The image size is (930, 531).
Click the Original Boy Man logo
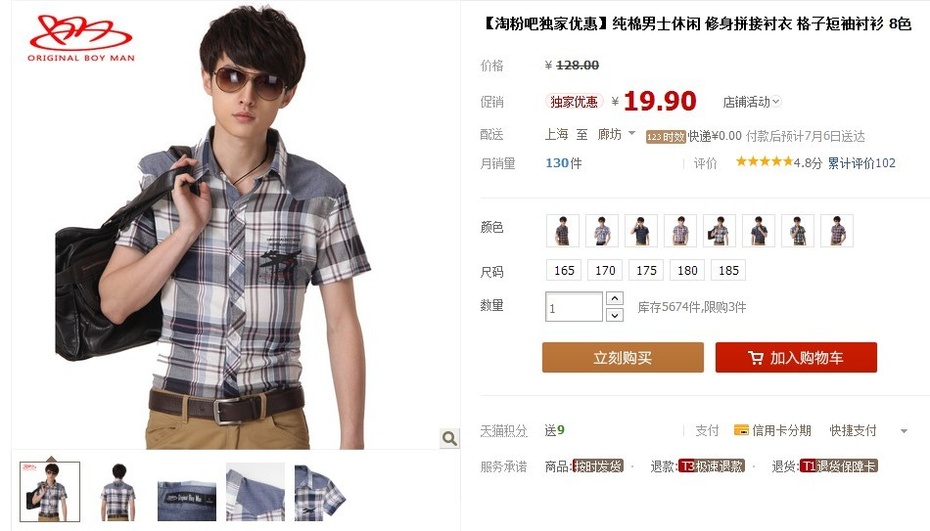click(81, 38)
